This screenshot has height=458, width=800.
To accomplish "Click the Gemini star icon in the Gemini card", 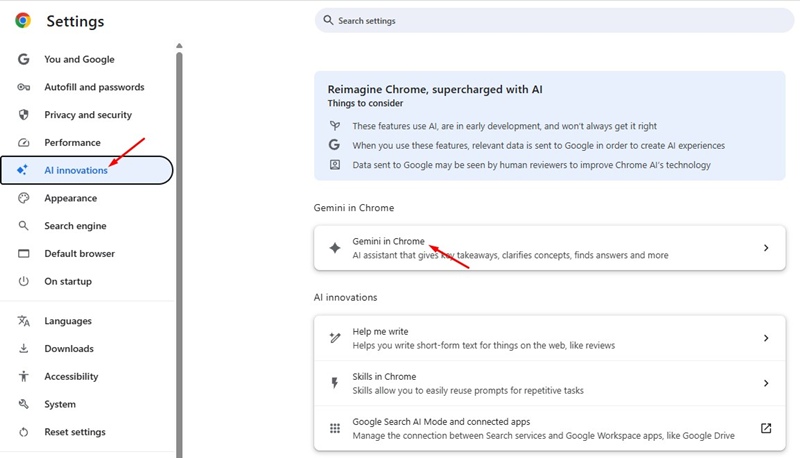I will point(335,248).
